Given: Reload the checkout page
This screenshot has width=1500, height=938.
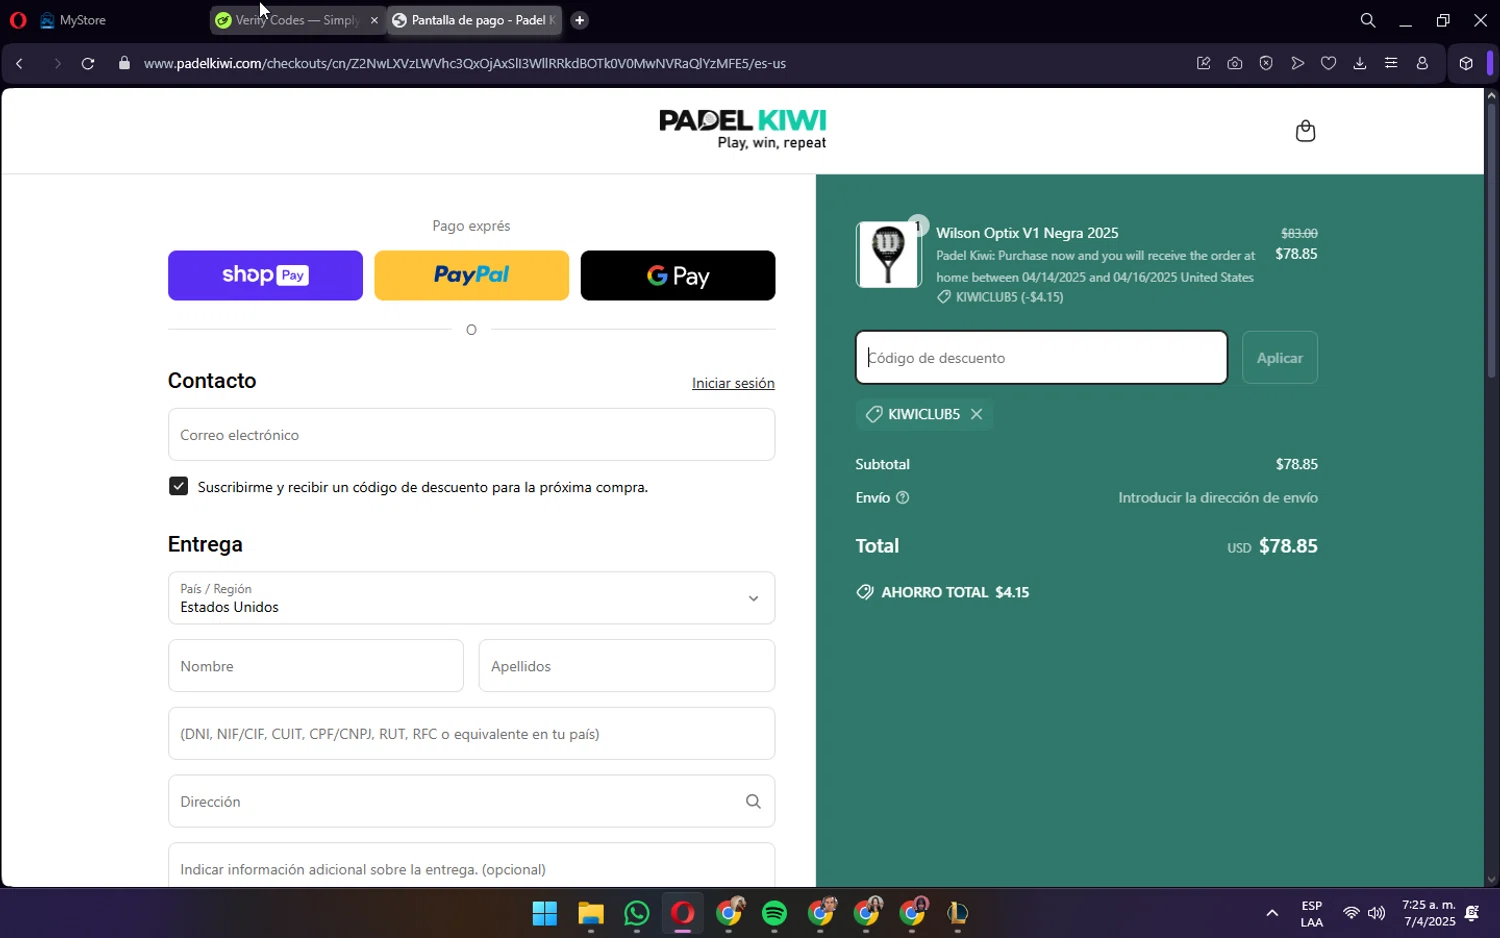Looking at the screenshot, I should pyautogui.click(x=88, y=63).
